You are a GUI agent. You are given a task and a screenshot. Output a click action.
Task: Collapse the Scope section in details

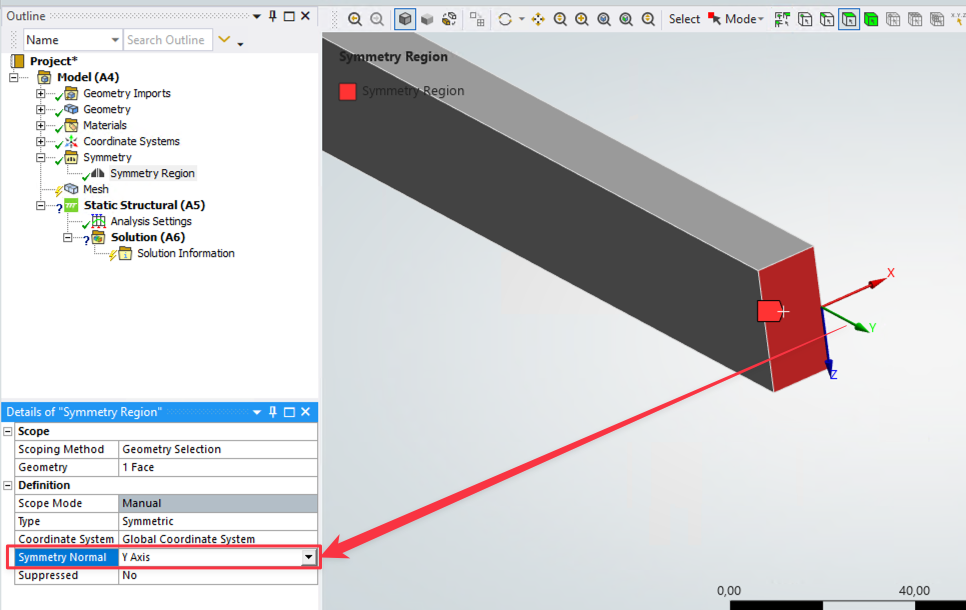click(x=9, y=431)
